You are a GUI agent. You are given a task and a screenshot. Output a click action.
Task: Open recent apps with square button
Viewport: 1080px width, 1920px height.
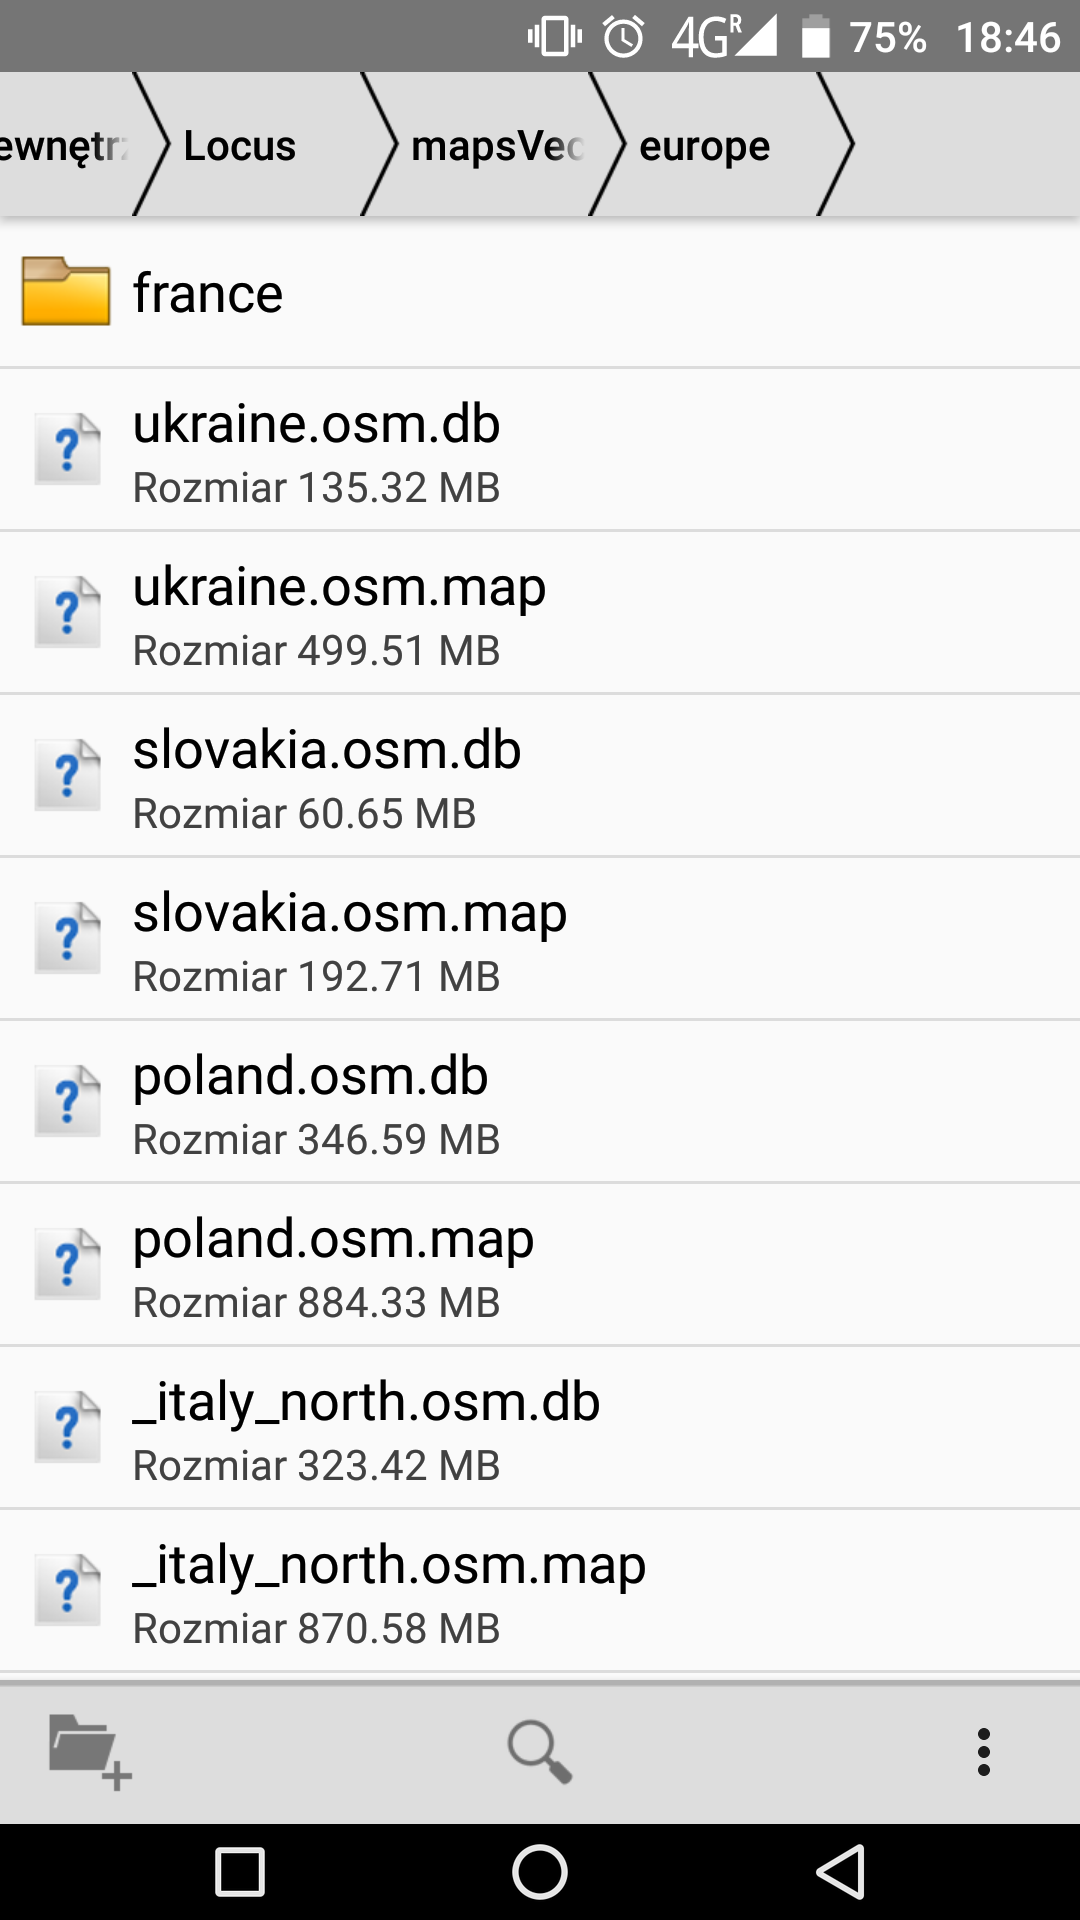click(x=240, y=1871)
